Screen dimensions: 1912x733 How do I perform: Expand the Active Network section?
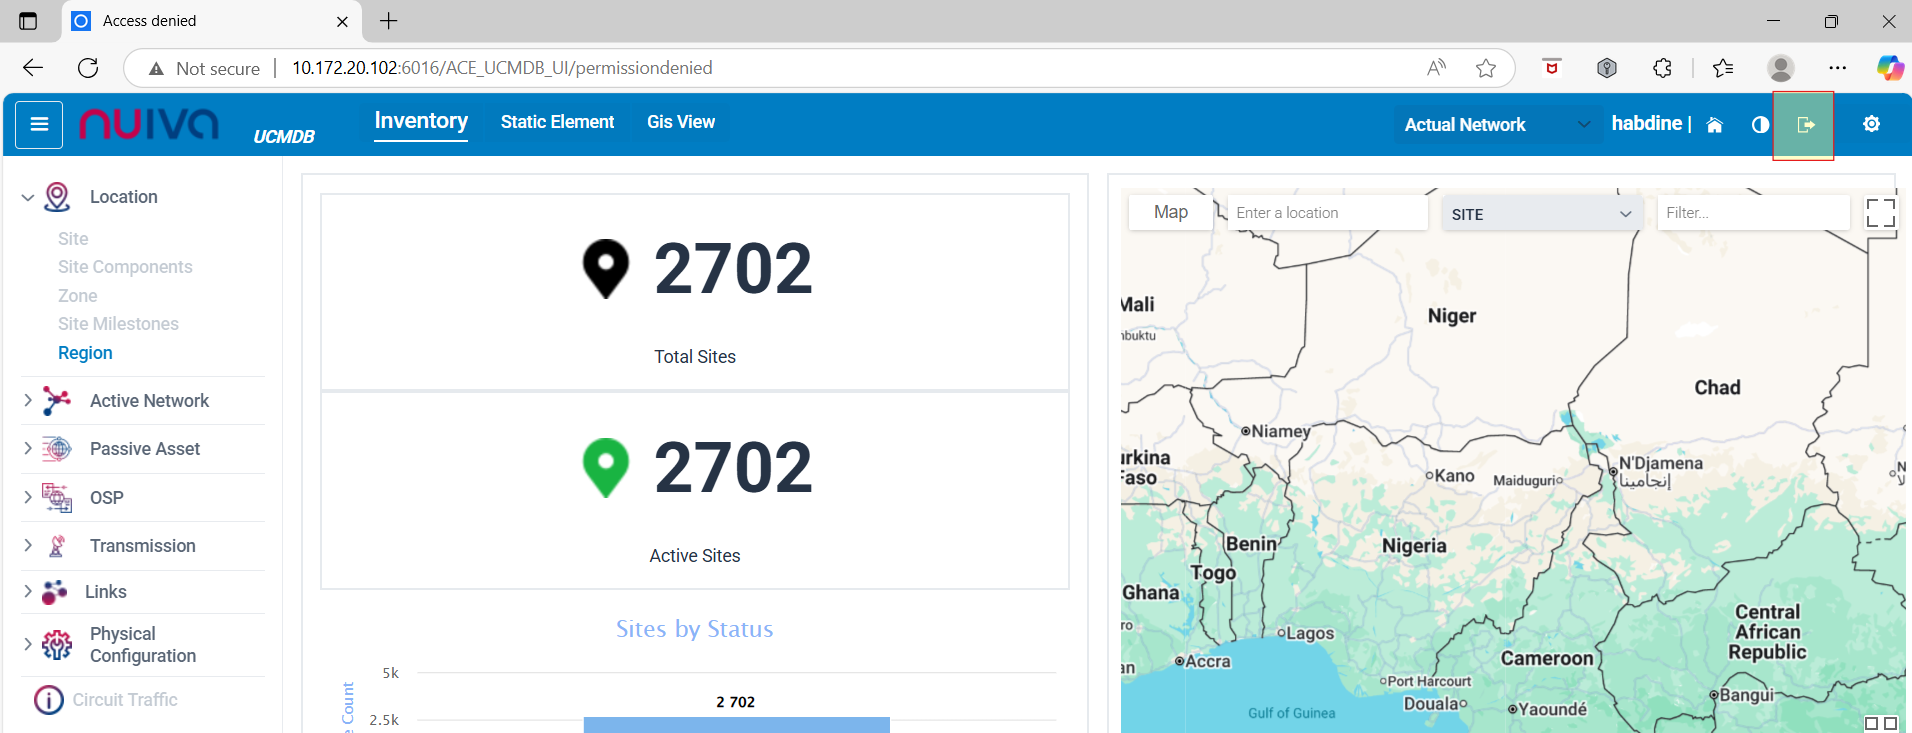[28, 401]
